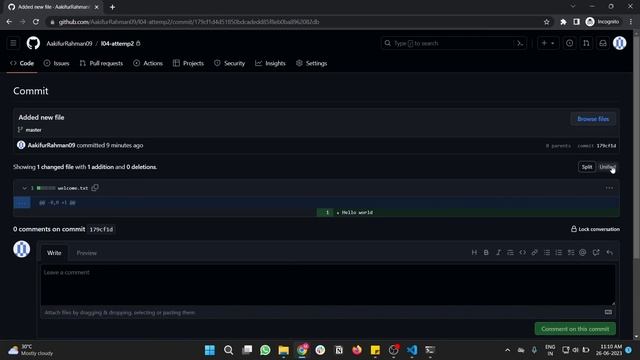Reference an issue or pull request icon
640x360 pixels.
(596, 253)
